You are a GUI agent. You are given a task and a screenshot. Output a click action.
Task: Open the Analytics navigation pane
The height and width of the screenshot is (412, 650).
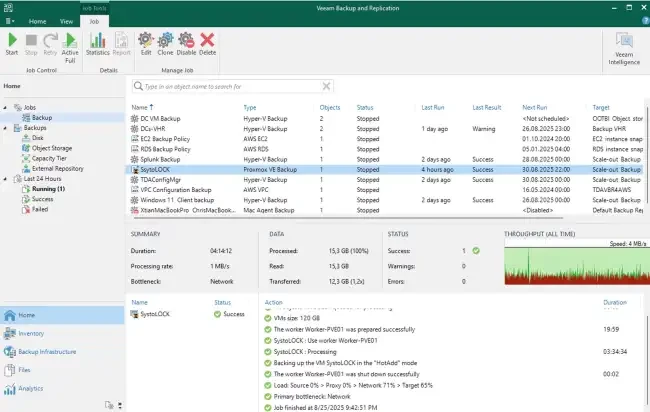(62, 389)
